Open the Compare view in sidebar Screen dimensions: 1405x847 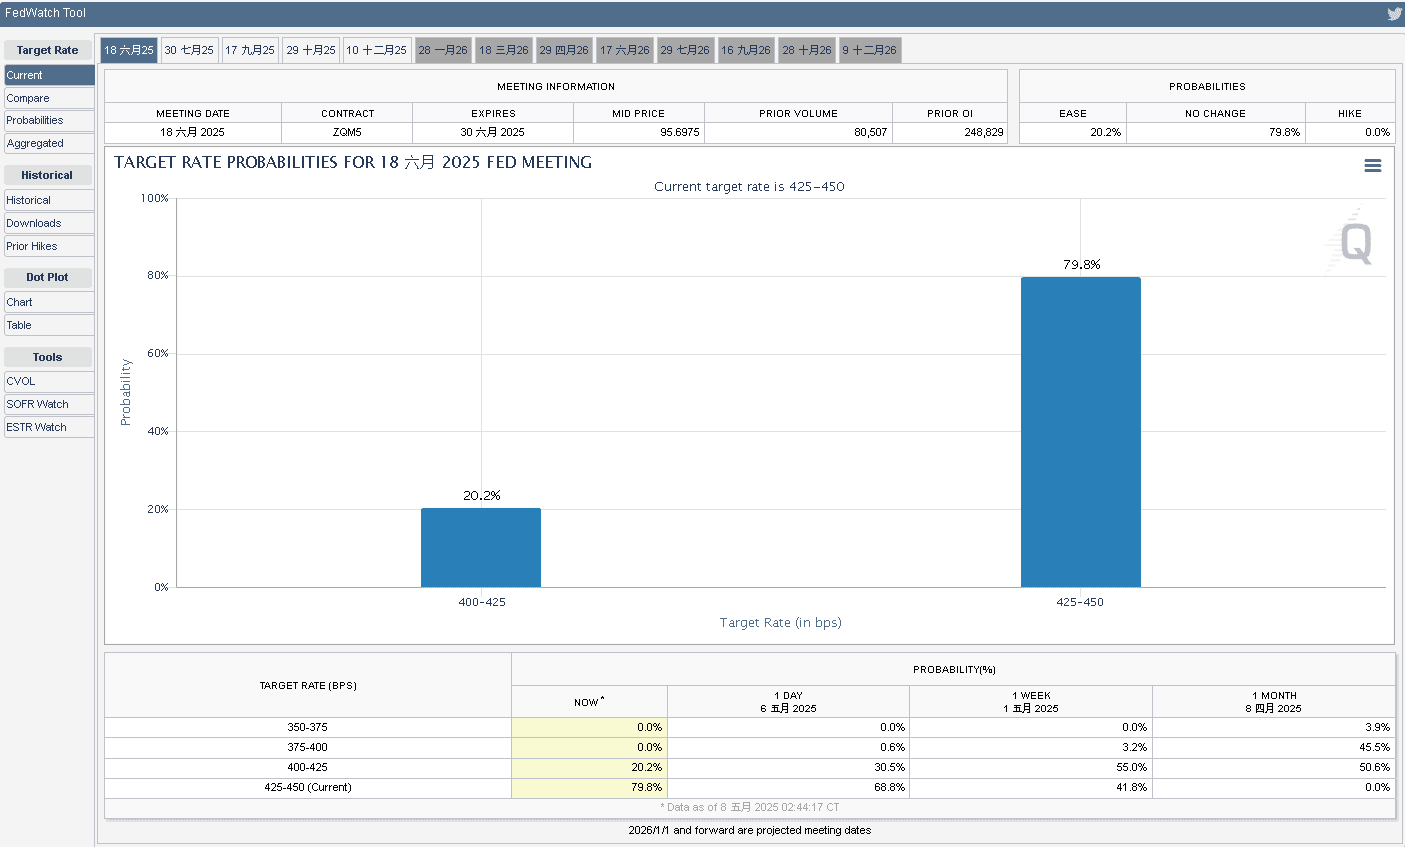(x=49, y=98)
